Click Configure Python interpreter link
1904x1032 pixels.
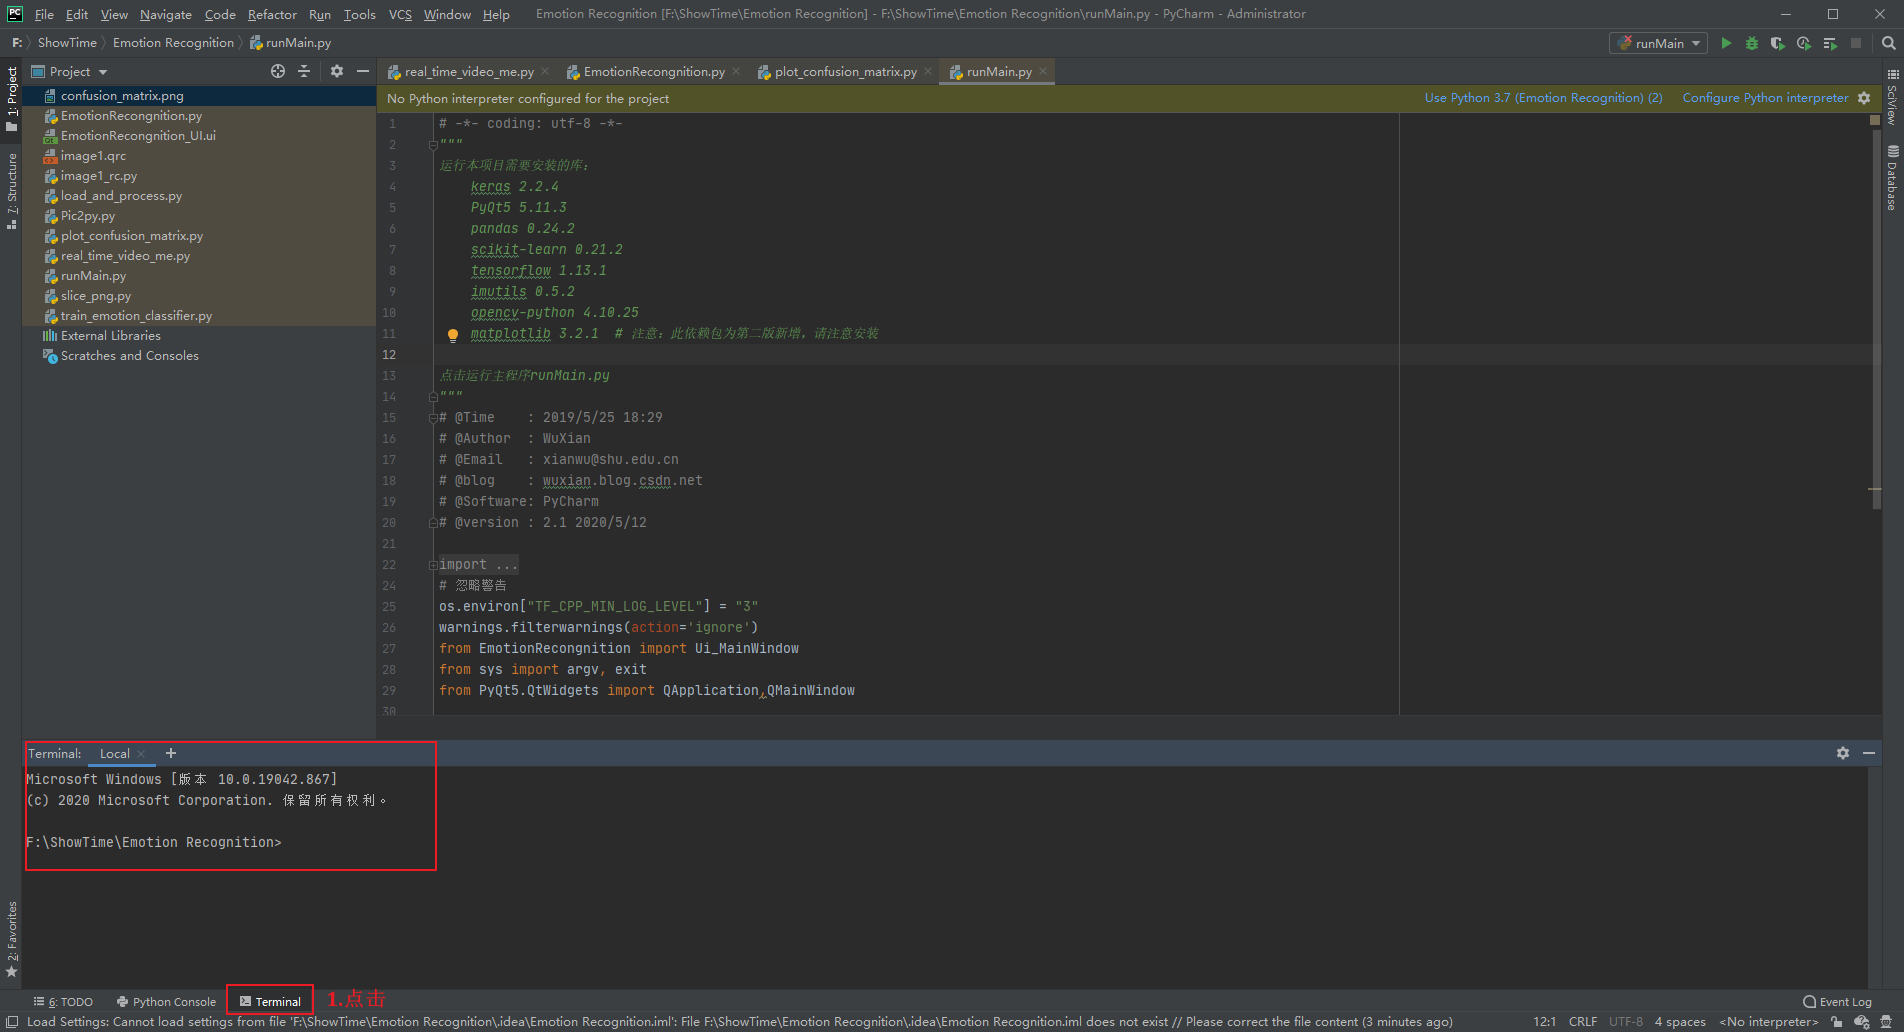pyautogui.click(x=1765, y=98)
